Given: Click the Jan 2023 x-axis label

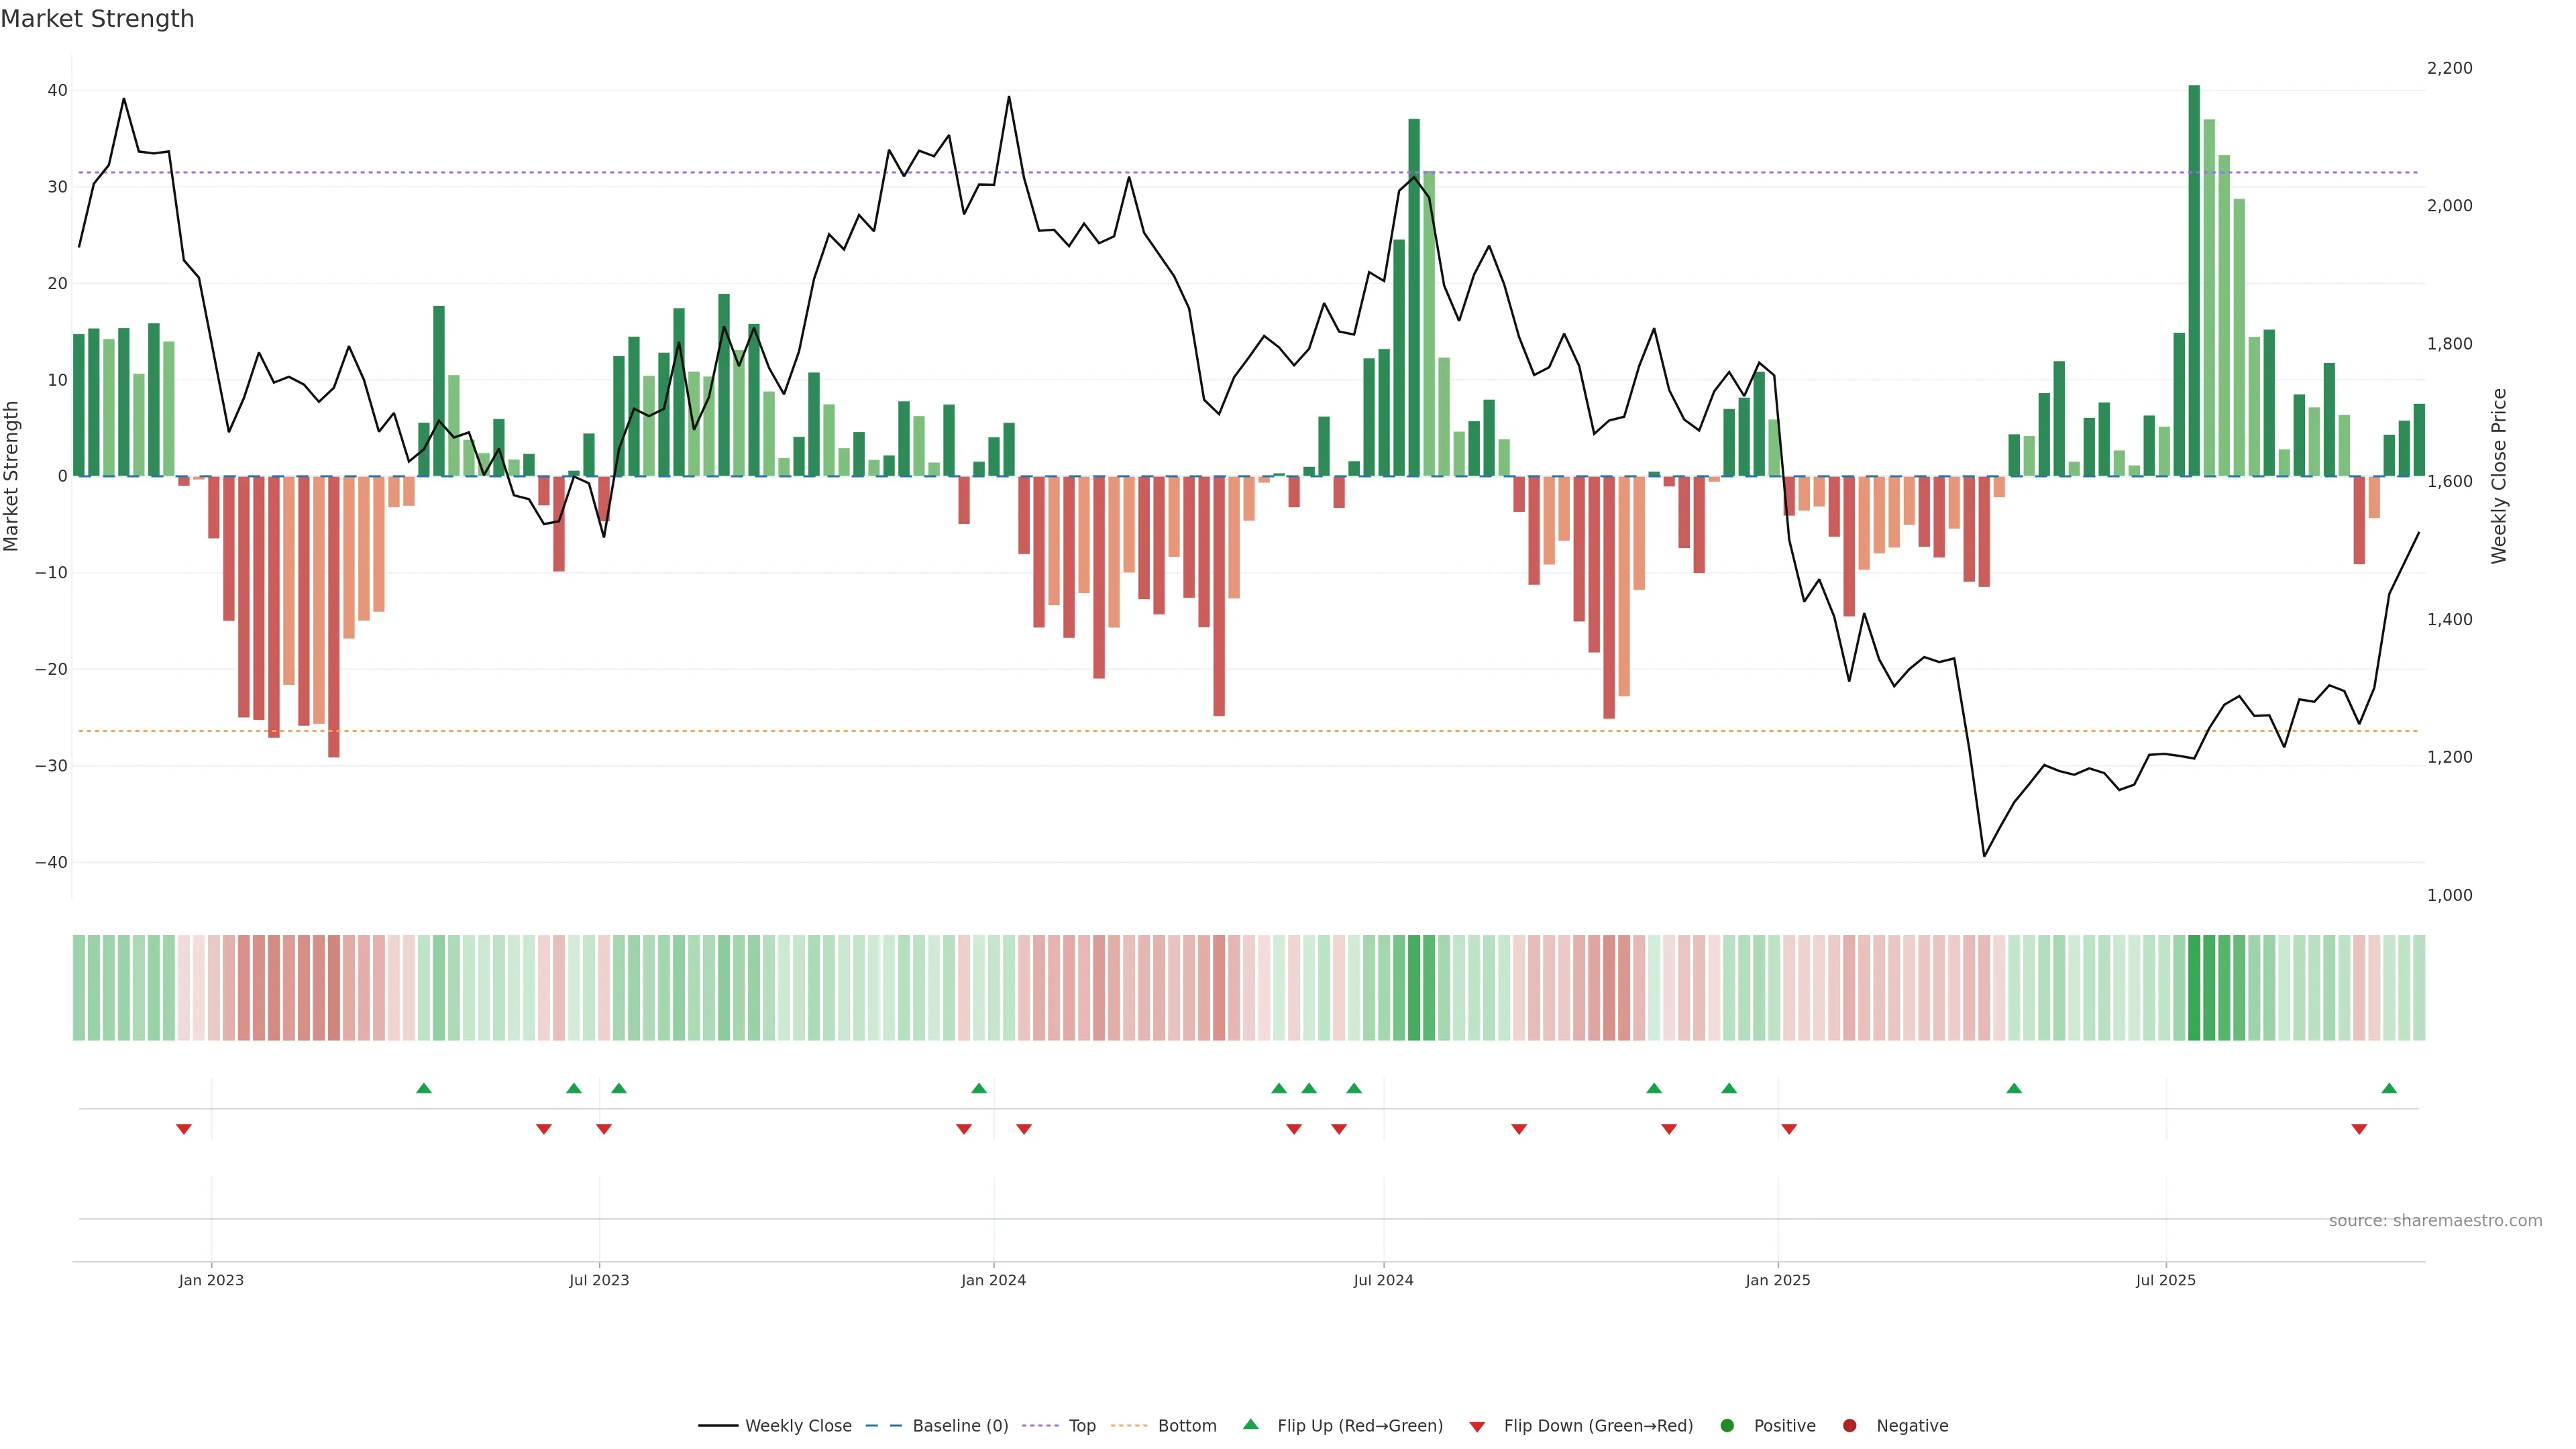Looking at the screenshot, I should pos(211,1280).
